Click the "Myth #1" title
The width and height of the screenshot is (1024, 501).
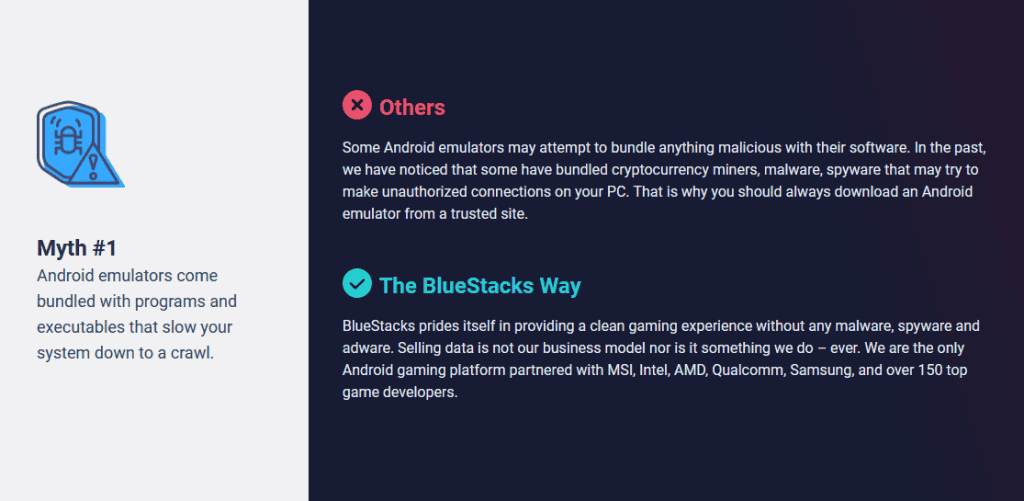tap(77, 248)
